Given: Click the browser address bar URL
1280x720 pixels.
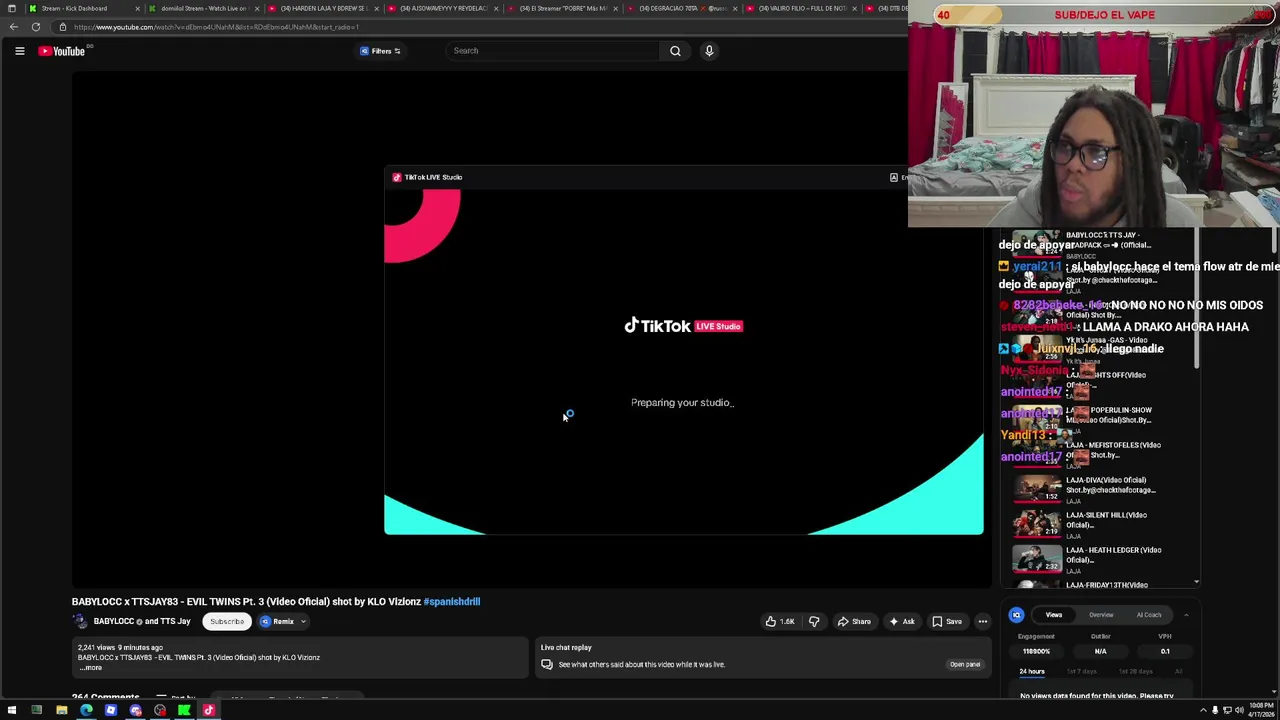Looking at the screenshot, I should (215, 27).
